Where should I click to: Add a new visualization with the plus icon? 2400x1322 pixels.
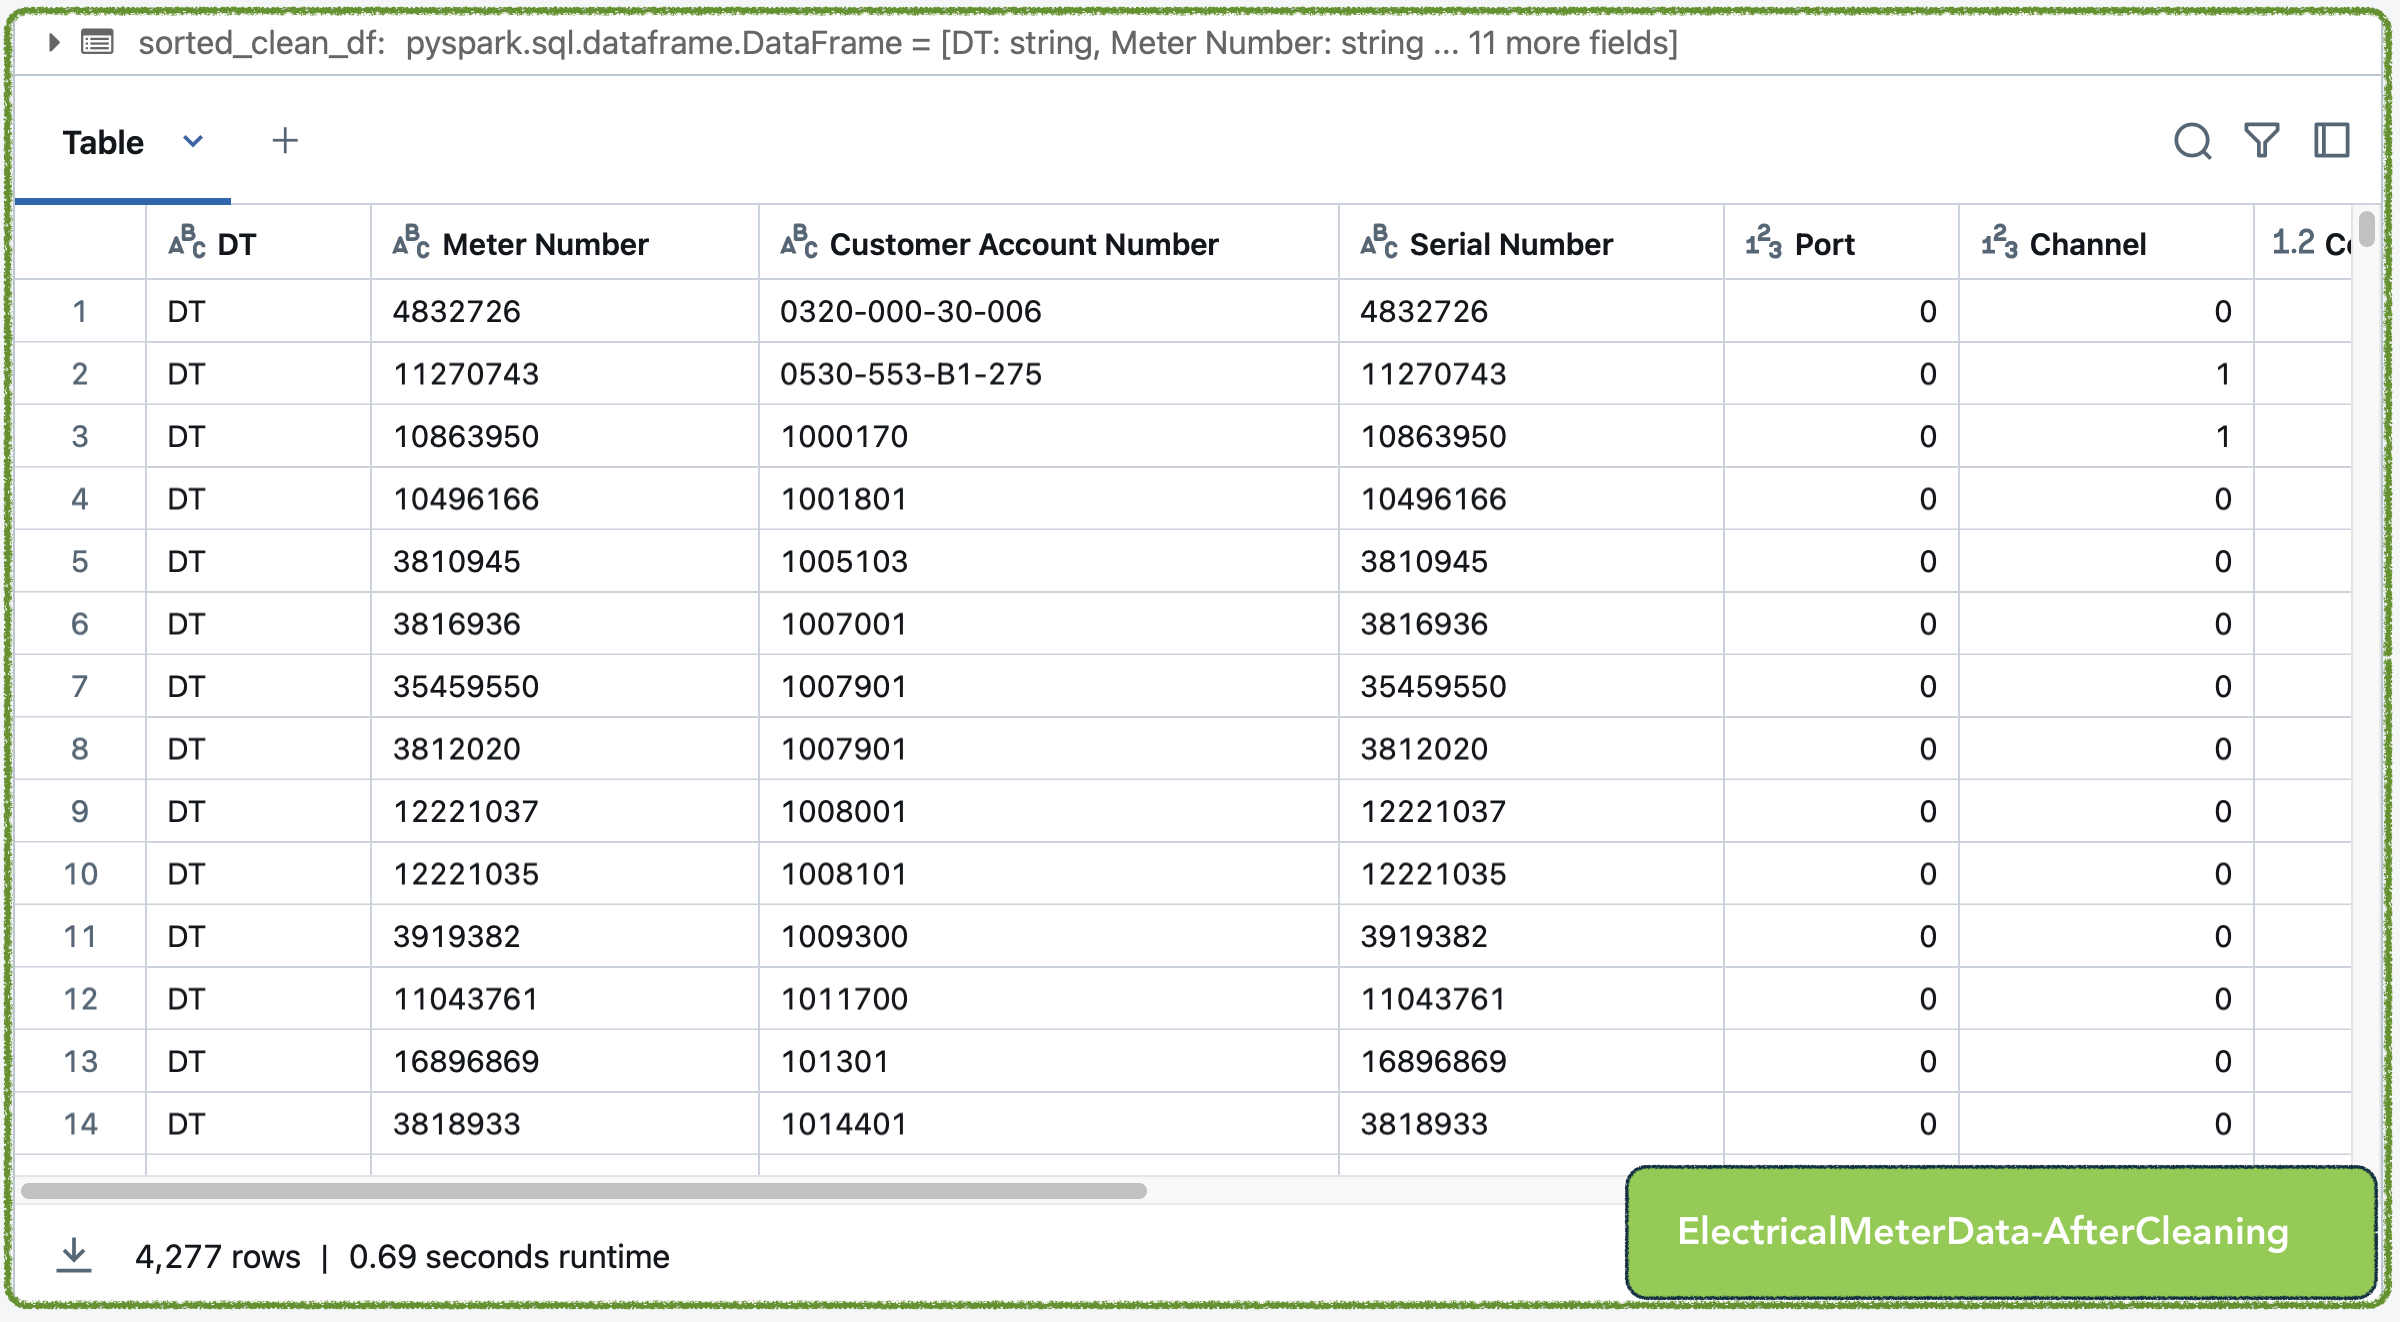[x=285, y=141]
